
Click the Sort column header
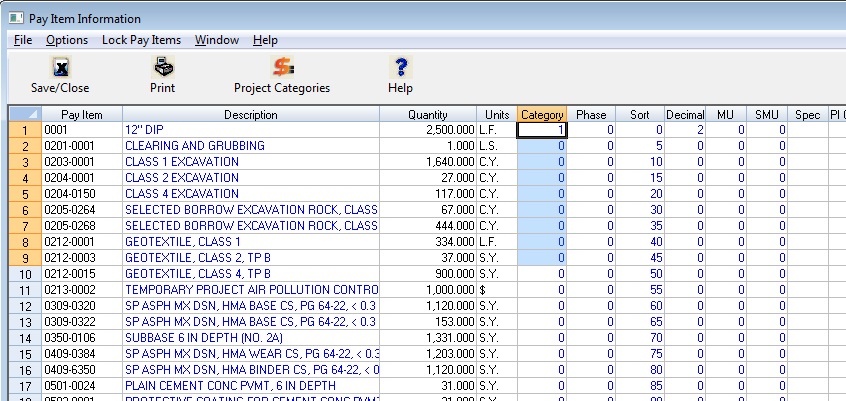(x=640, y=114)
